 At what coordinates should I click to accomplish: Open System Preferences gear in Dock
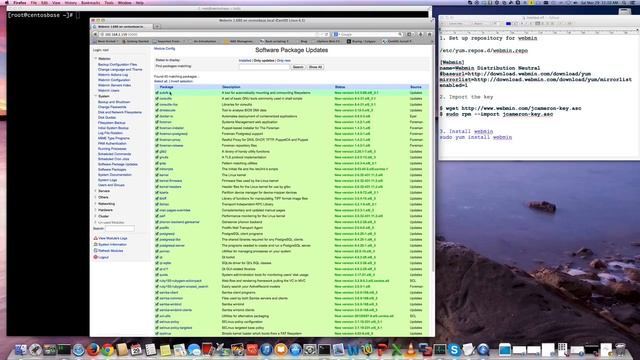(310, 350)
